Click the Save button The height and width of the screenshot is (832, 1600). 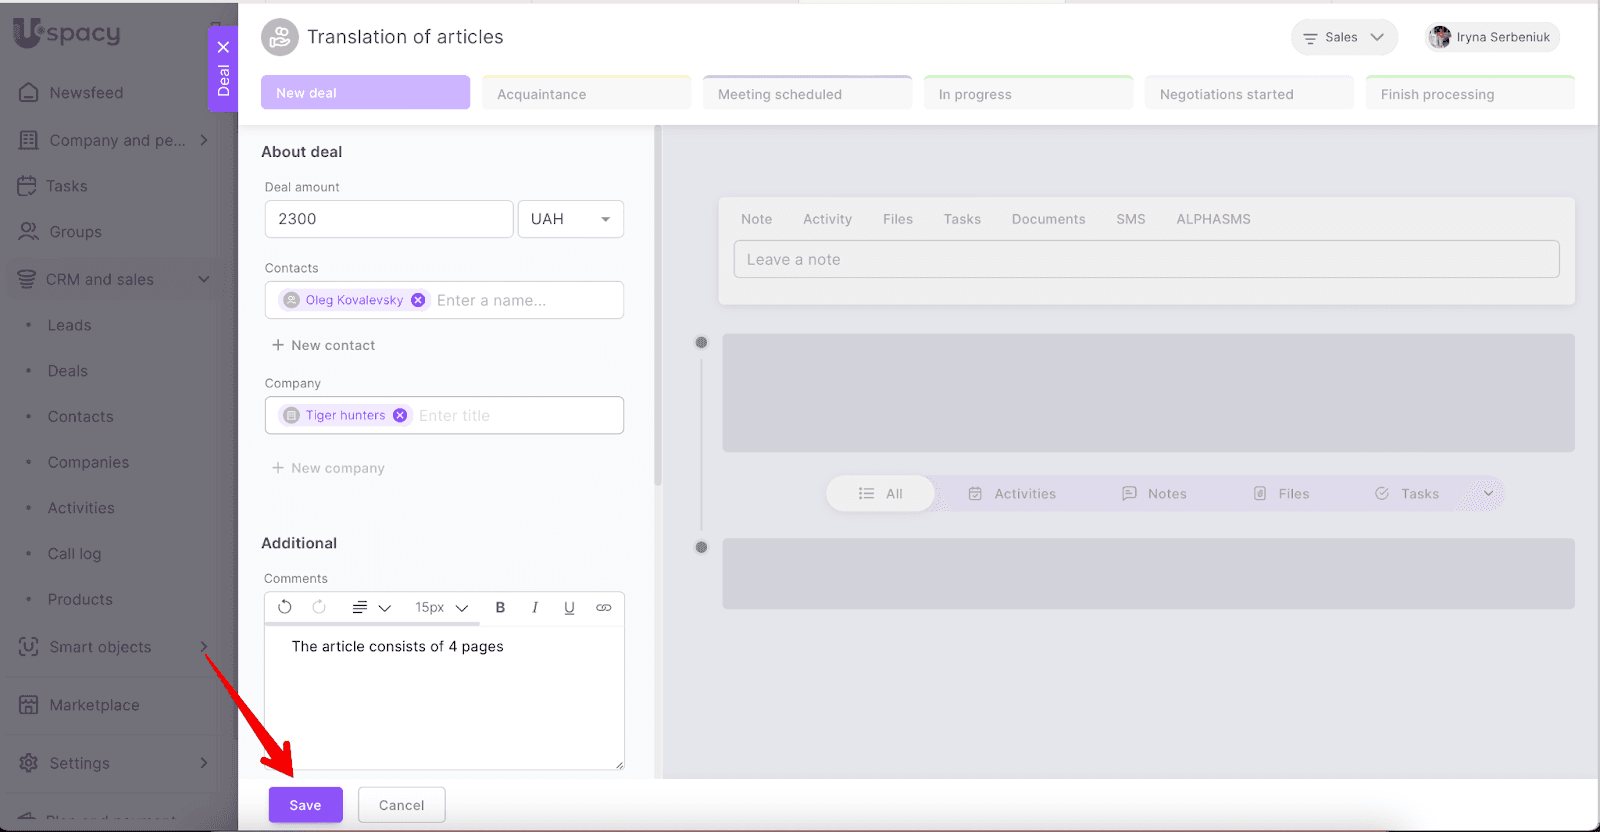[x=305, y=805]
